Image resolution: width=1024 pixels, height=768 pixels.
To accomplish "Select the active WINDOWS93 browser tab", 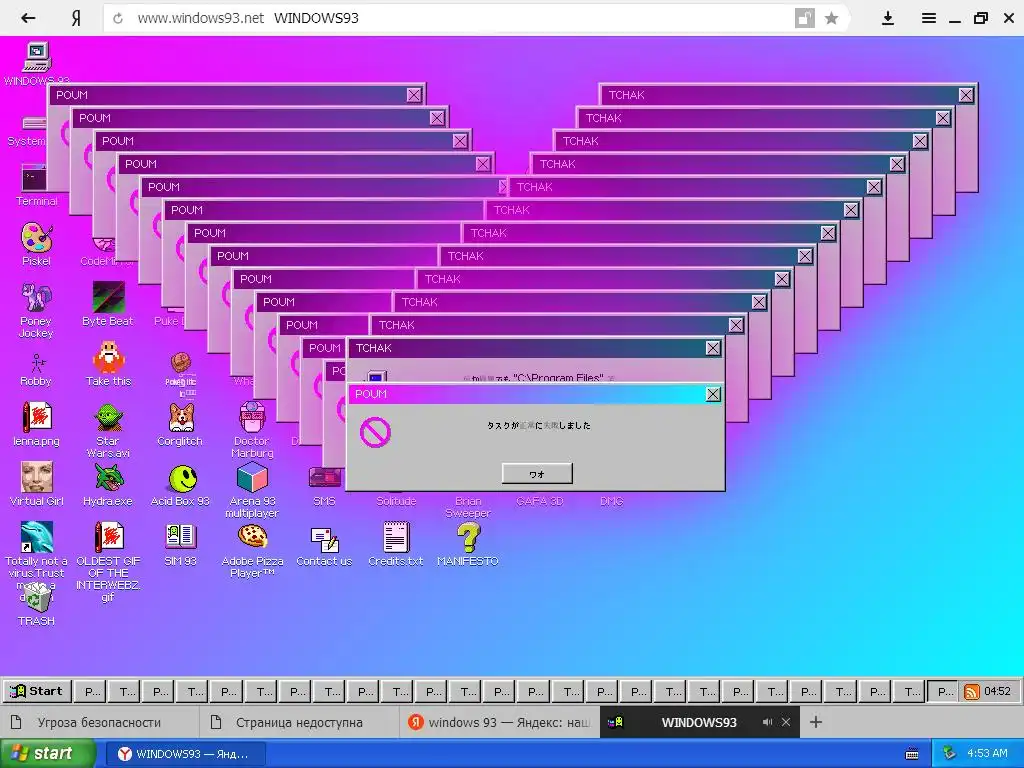I will 699,722.
